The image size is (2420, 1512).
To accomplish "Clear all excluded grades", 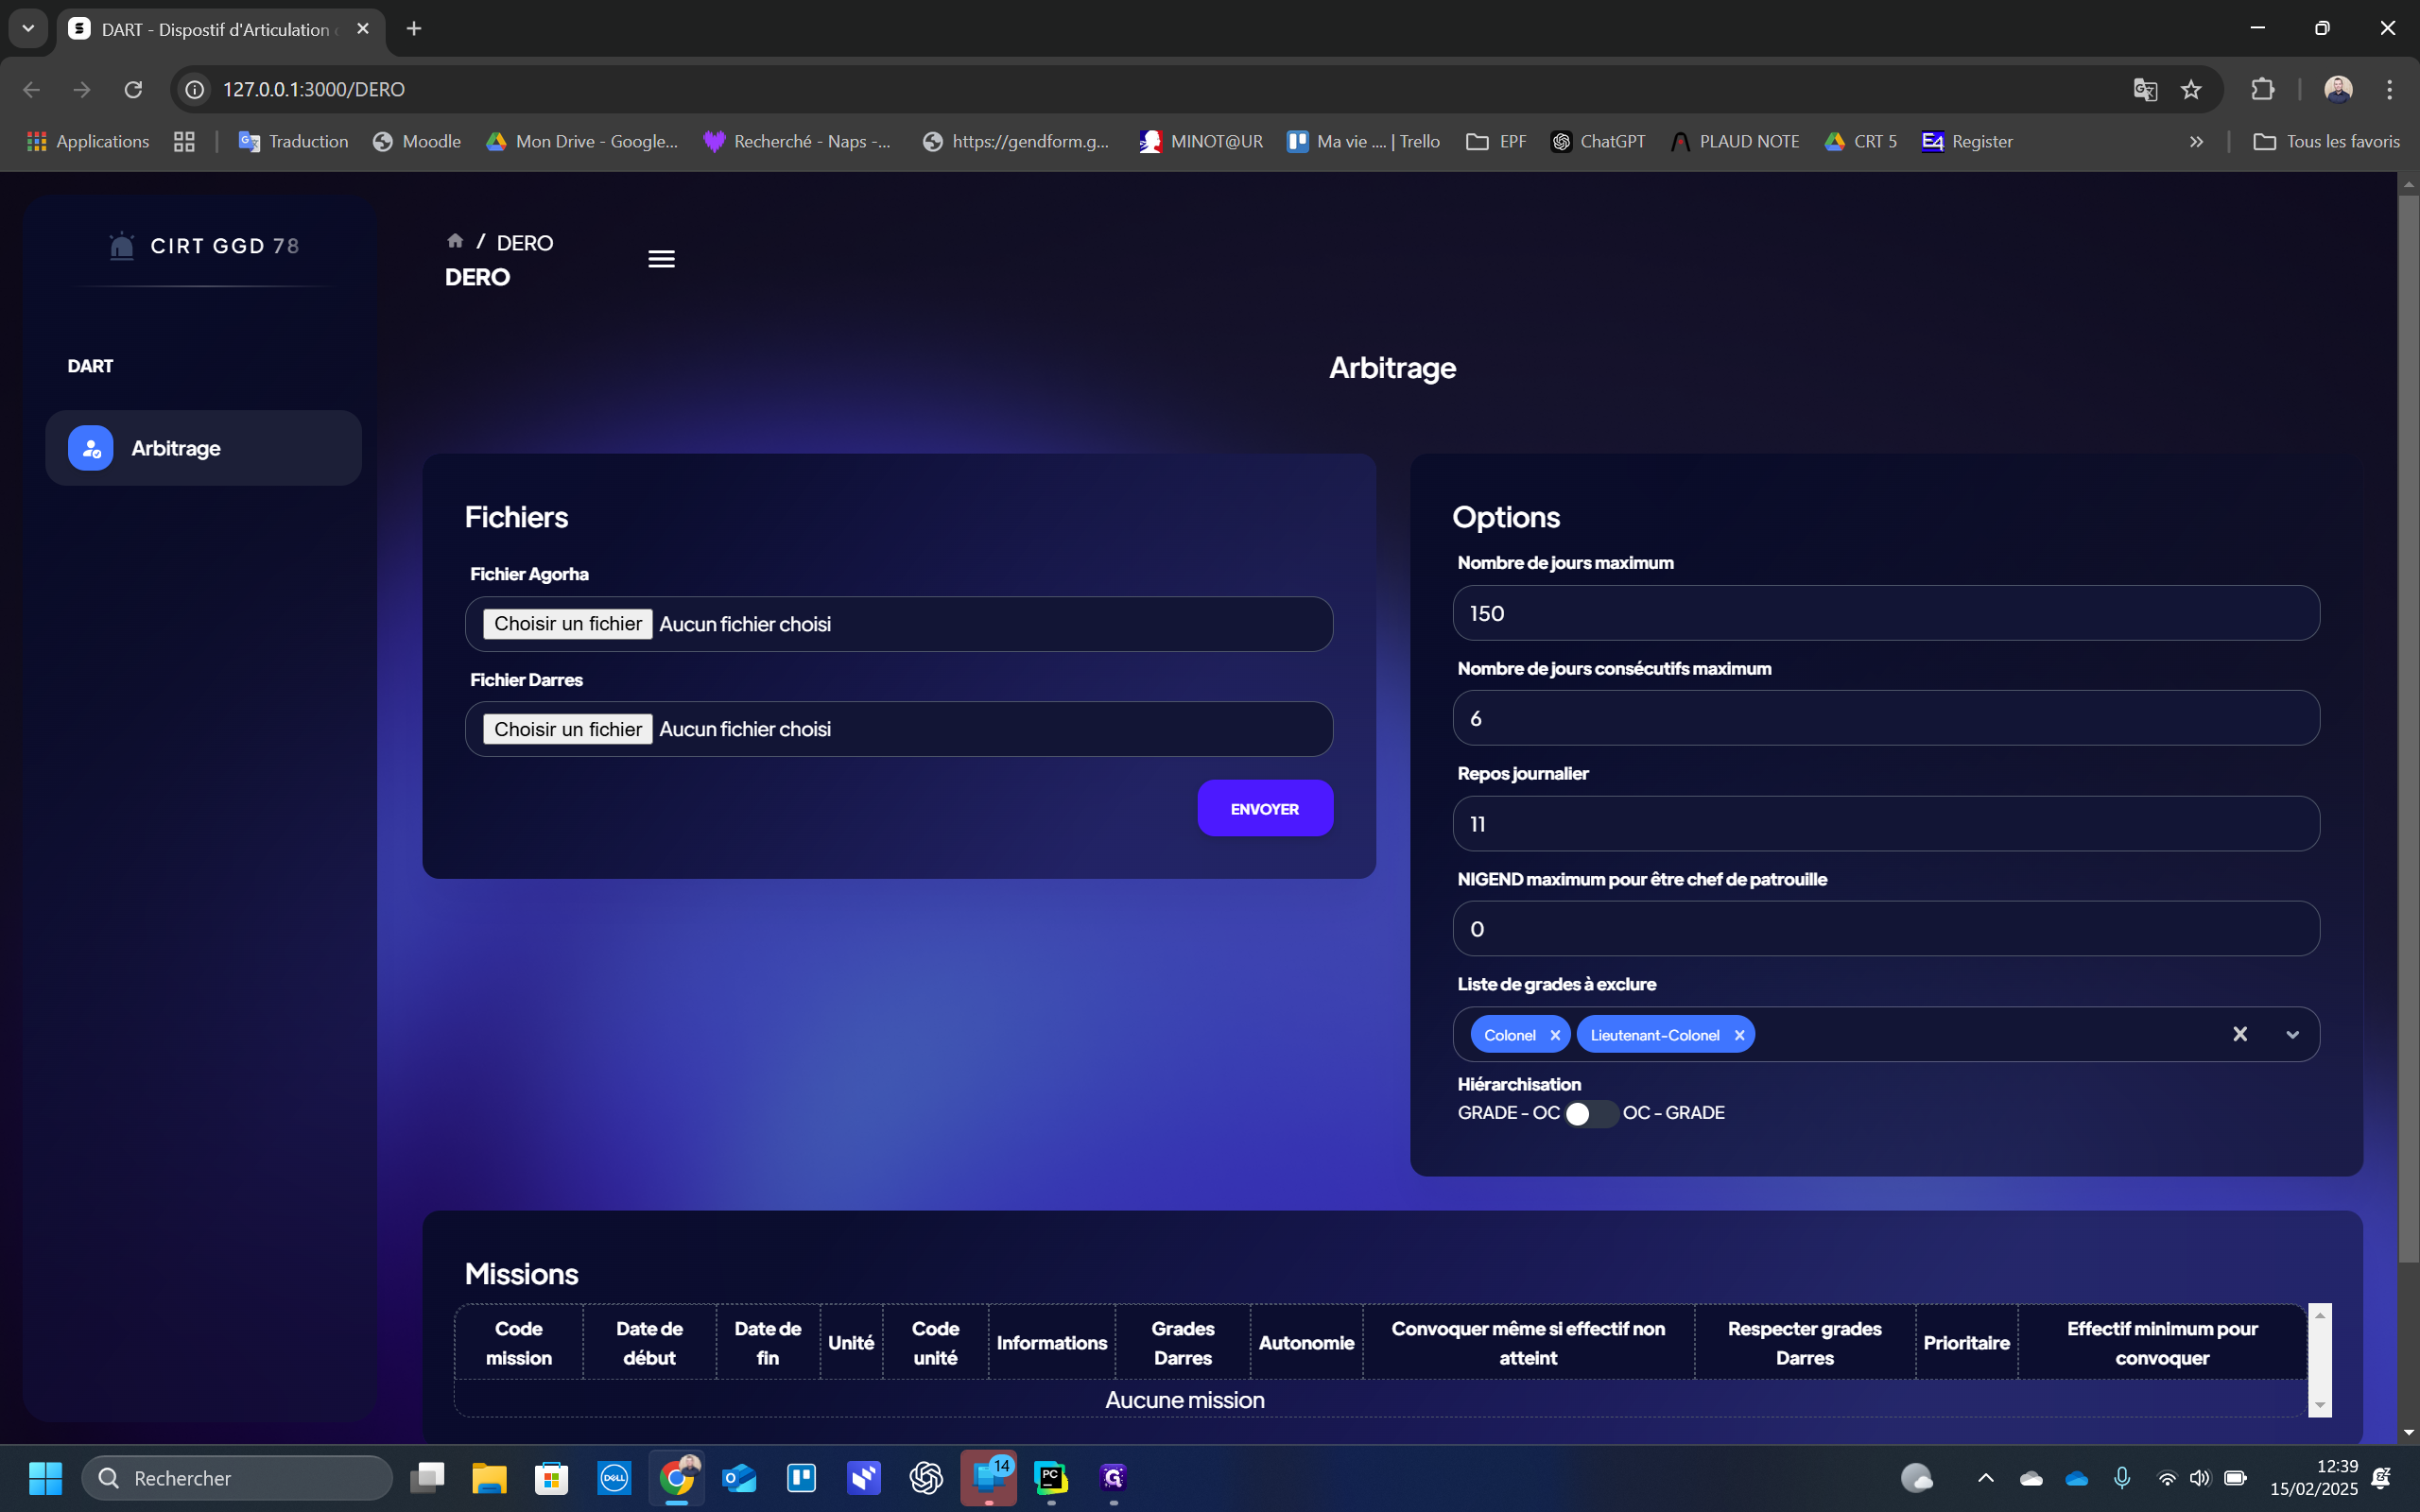I will (2240, 1034).
